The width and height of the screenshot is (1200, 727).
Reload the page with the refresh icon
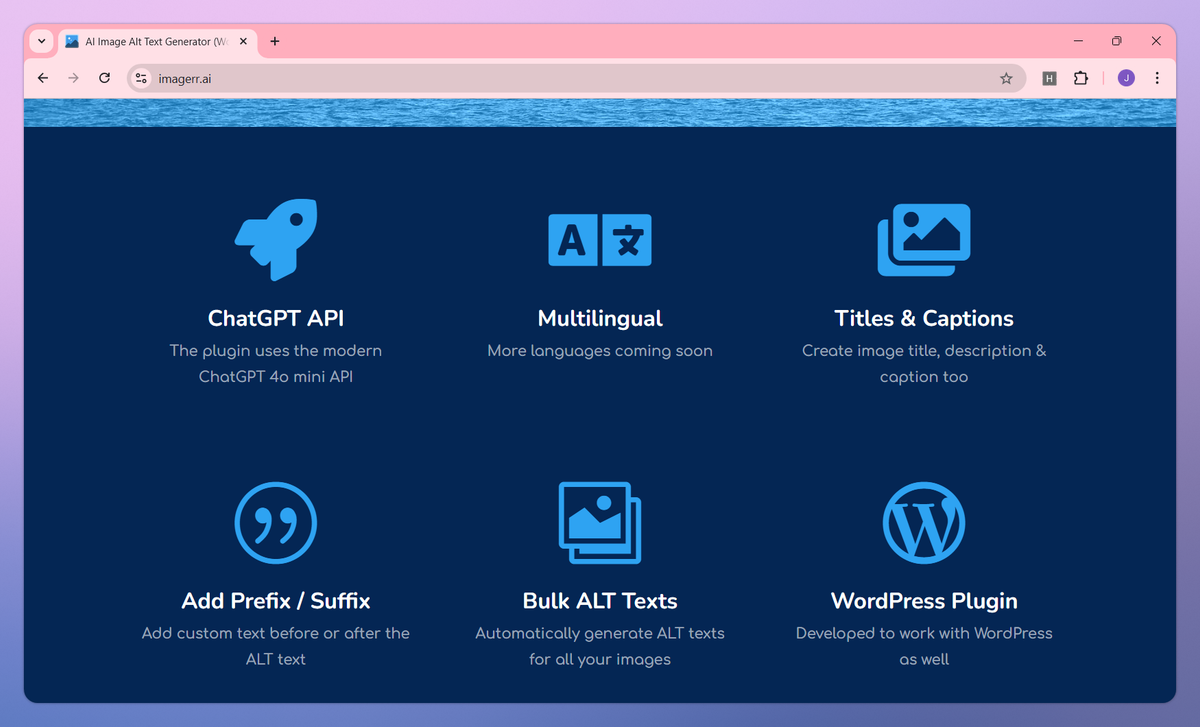click(x=104, y=78)
